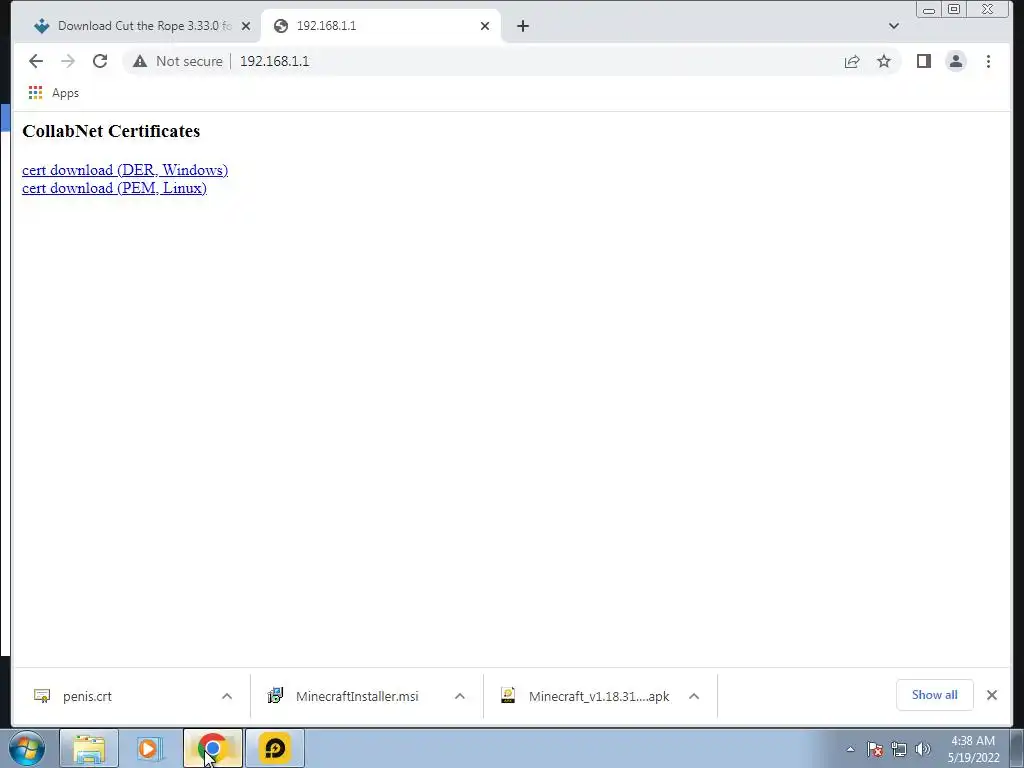Open the Chrome side panel

pos(923,61)
